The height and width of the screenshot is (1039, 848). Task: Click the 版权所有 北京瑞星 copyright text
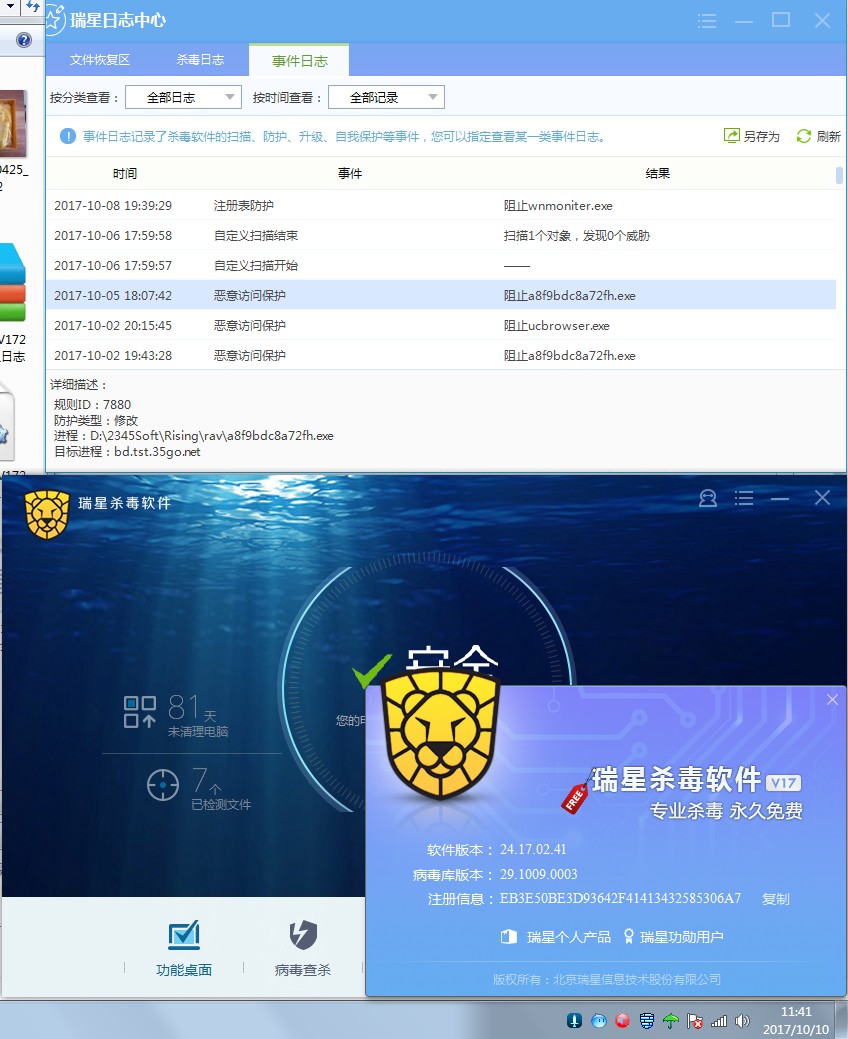tap(607, 979)
